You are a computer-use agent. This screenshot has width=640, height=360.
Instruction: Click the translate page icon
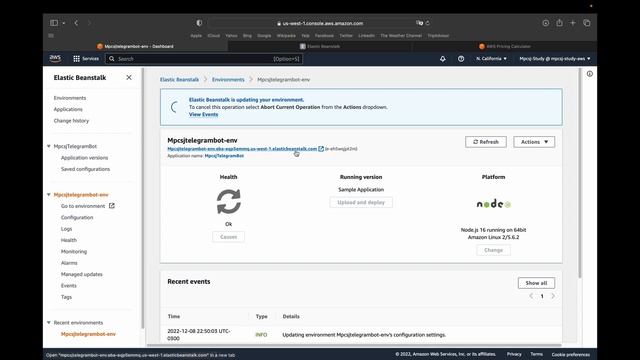(419, 23)
